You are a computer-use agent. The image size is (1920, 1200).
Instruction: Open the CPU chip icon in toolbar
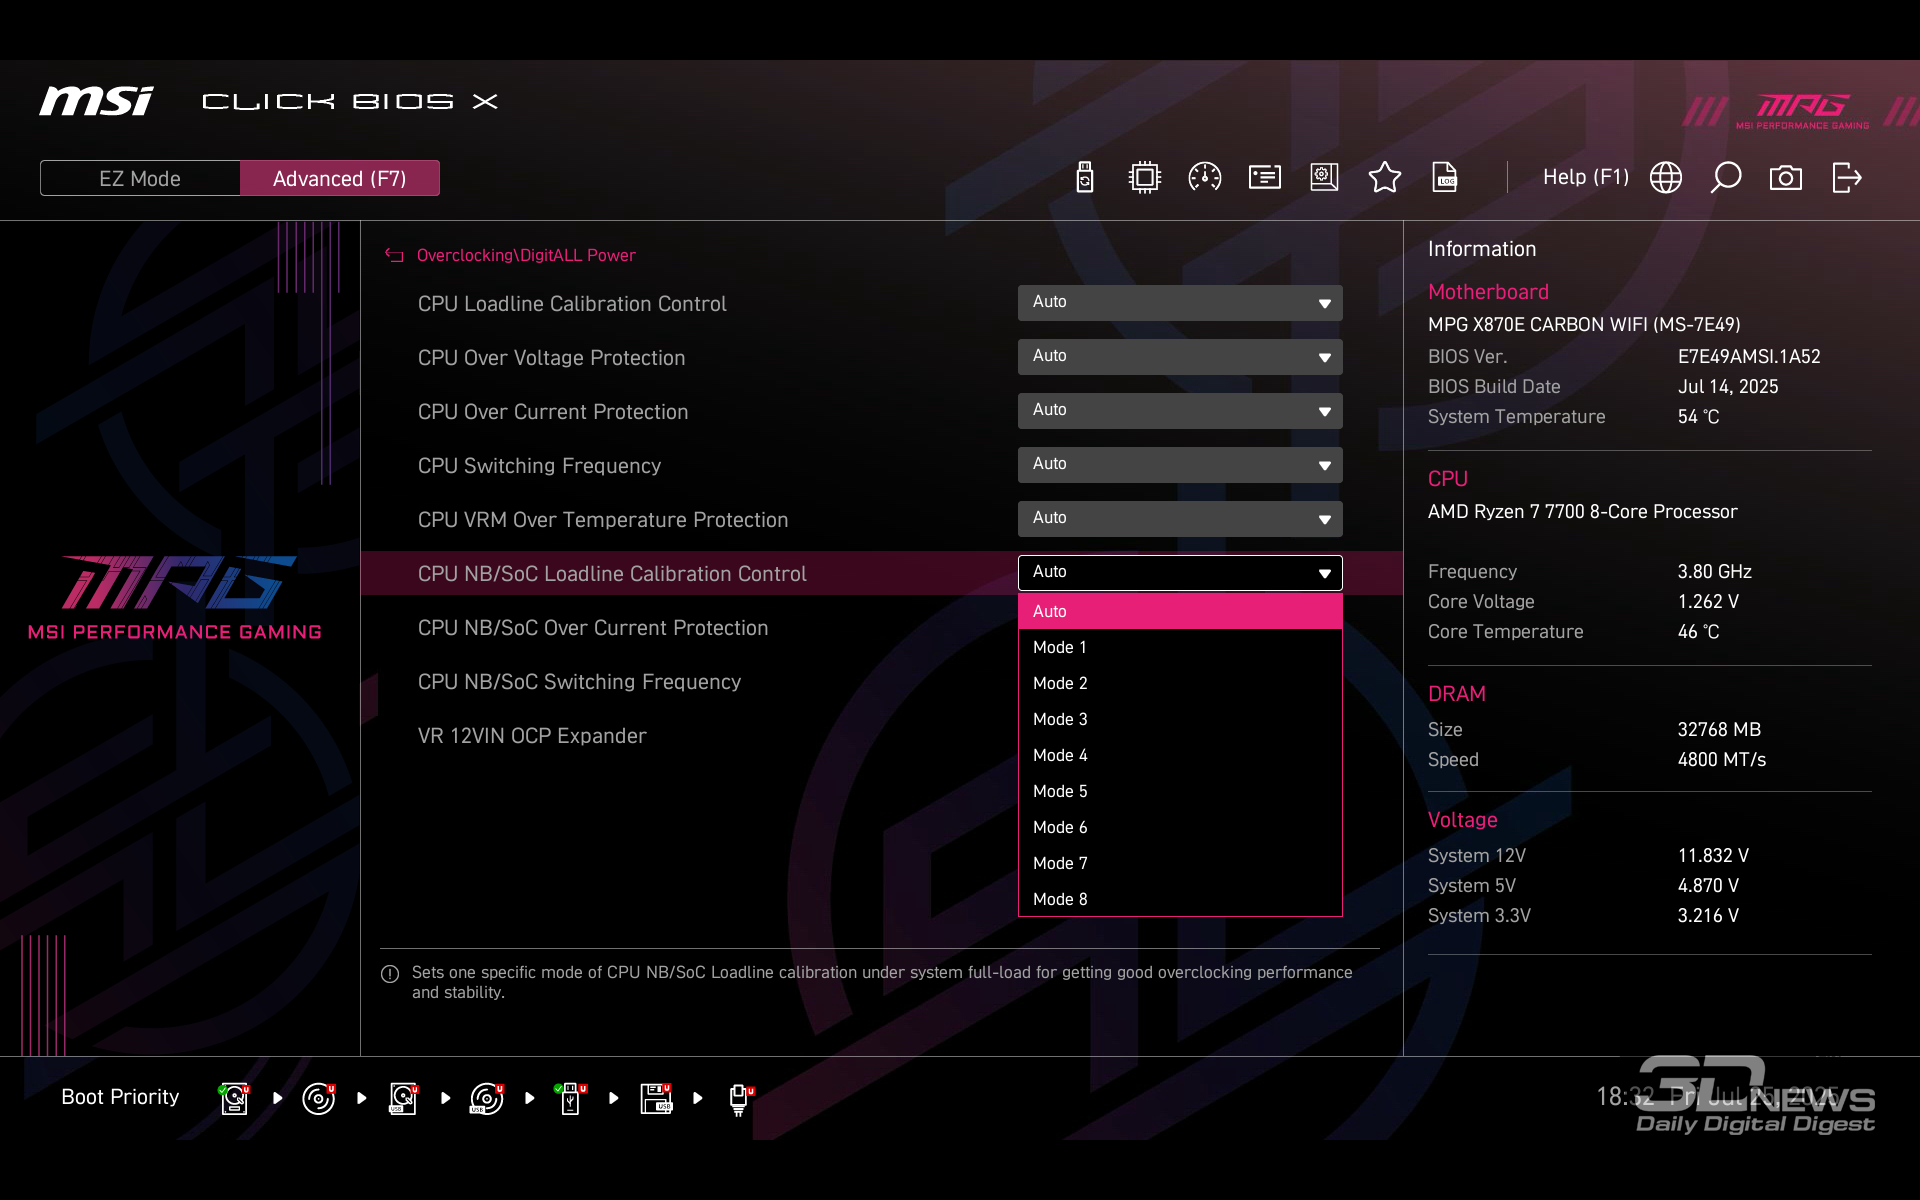point(1144,178)
